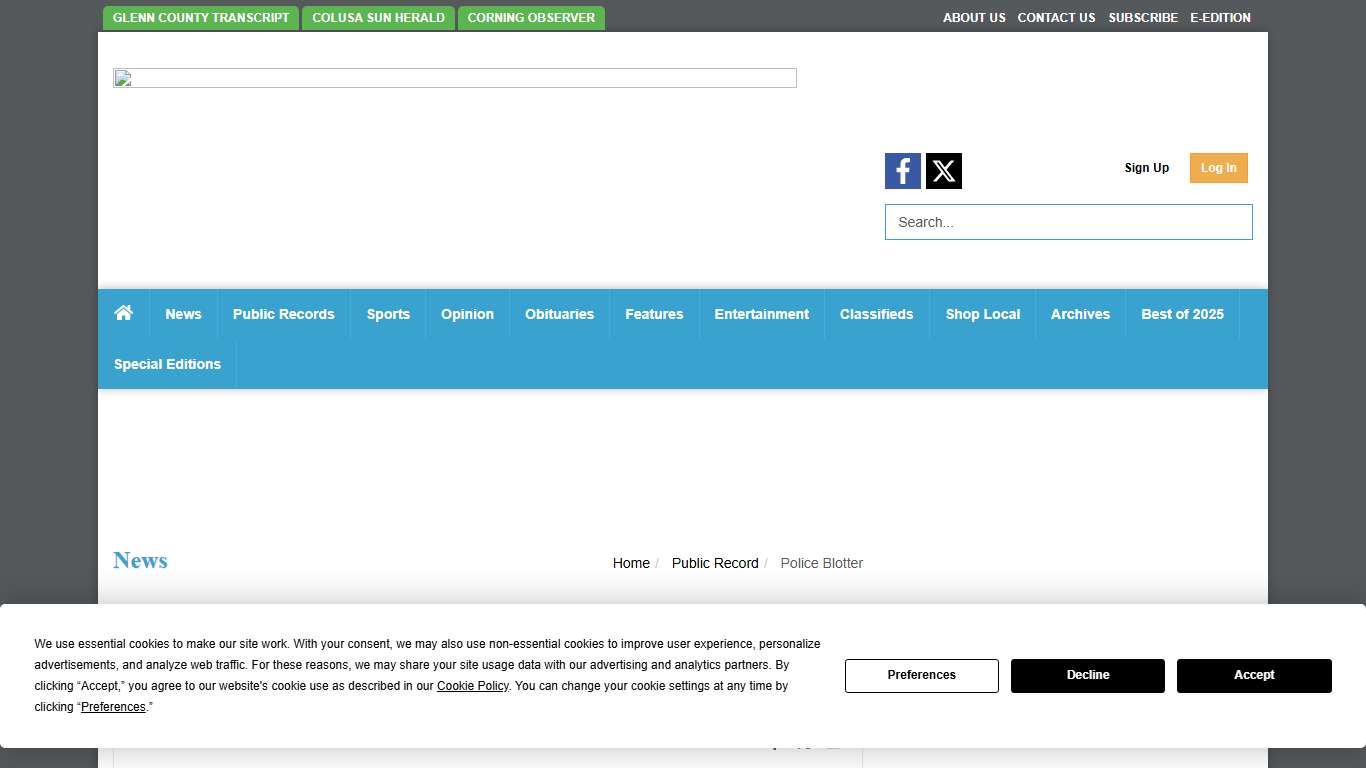Screen dimensions: 1366x768
Task: Open Best of 2025 section
Action: 1182,314
